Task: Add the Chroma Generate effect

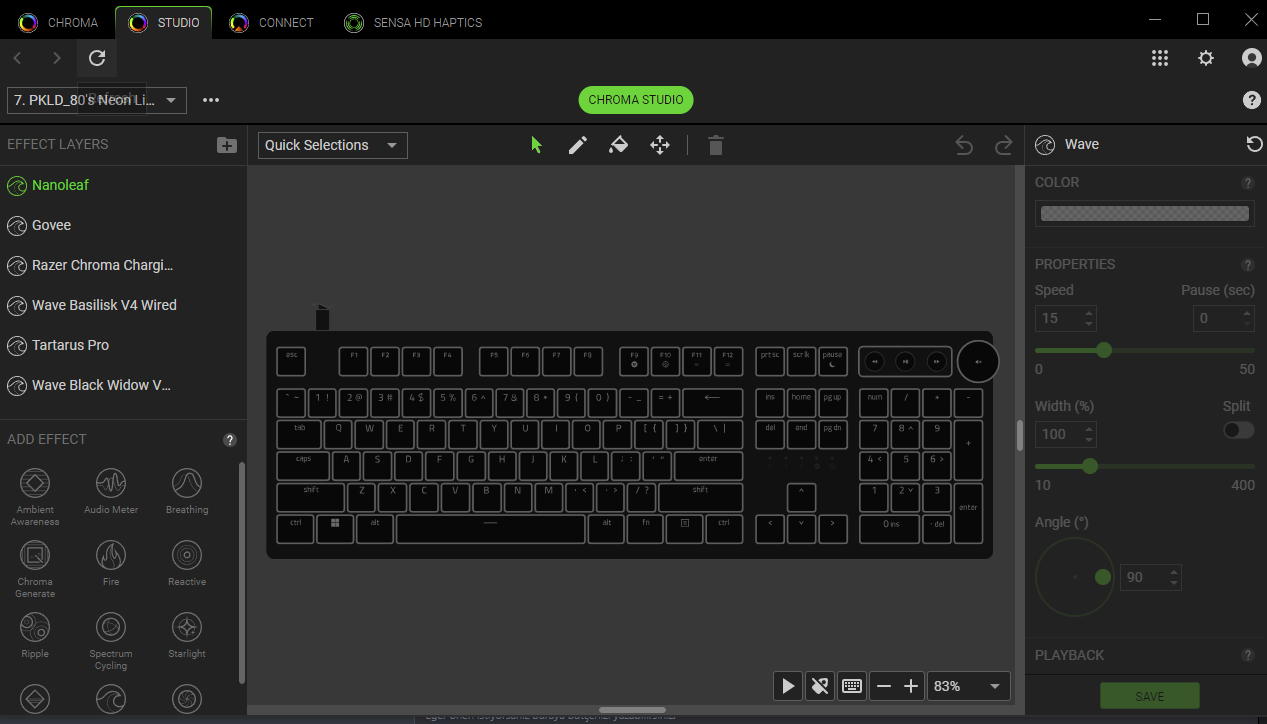Action: pos(35,568)
